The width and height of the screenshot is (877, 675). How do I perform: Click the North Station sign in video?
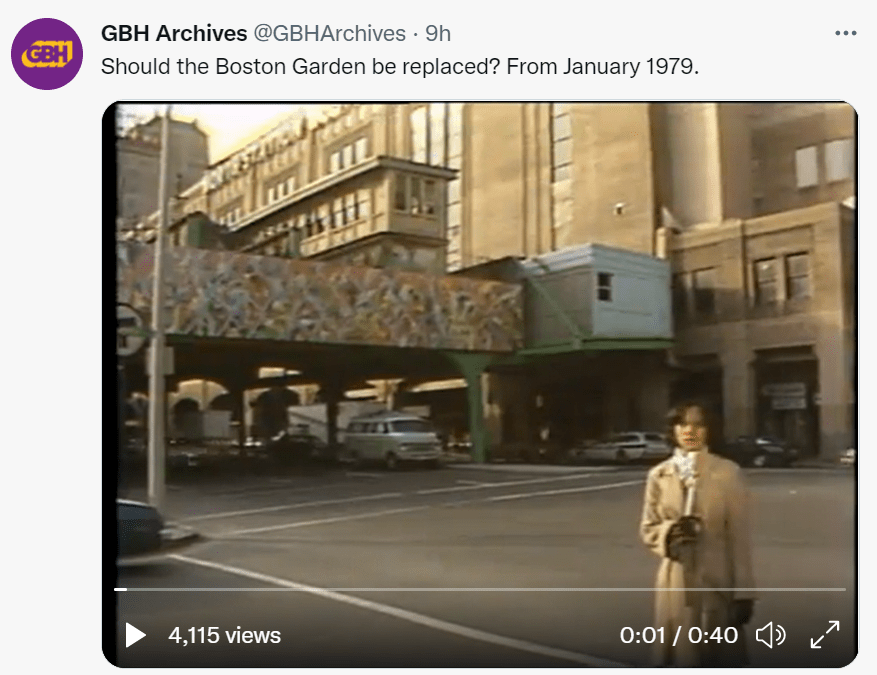tap(256, 154)
